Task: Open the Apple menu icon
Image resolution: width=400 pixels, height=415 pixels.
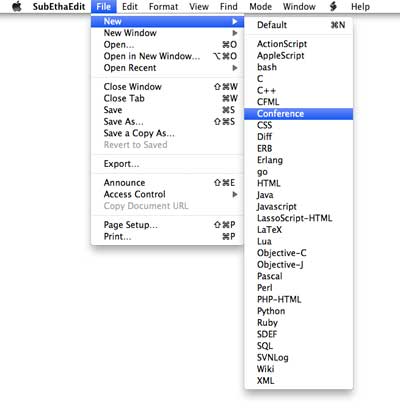Action: coord(17,6)
